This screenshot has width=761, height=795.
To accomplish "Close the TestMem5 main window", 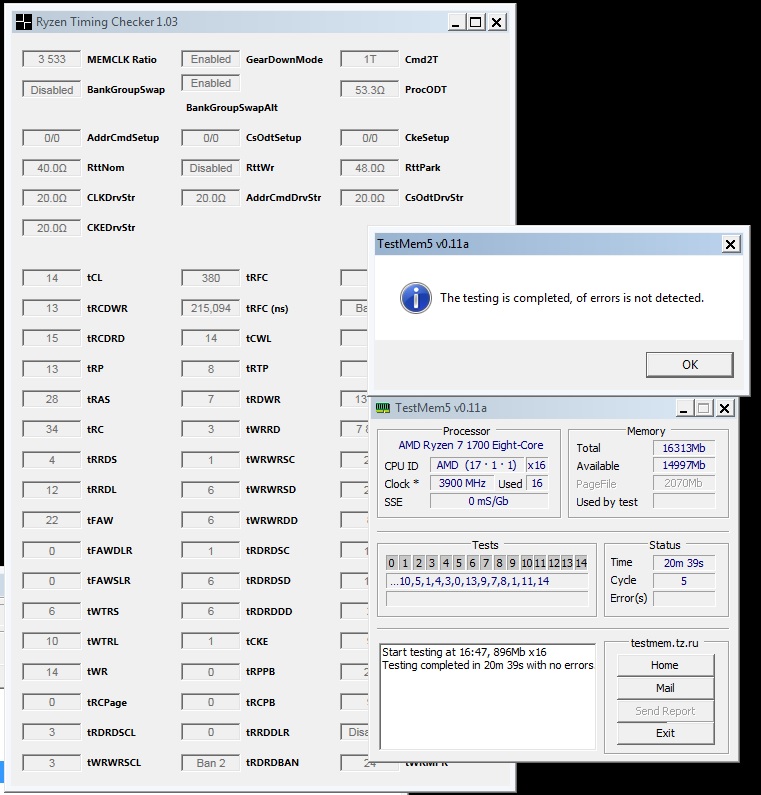I will click(724, 408).
